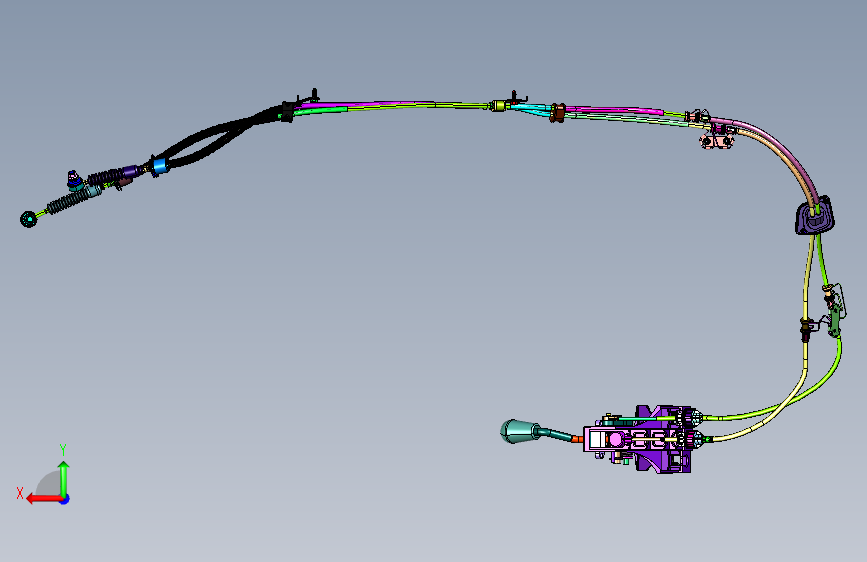Image resolution: width=867 pixels, height=562 pixels.
Task: Select the teal eyelet cable end fitting
Action: 29,219
